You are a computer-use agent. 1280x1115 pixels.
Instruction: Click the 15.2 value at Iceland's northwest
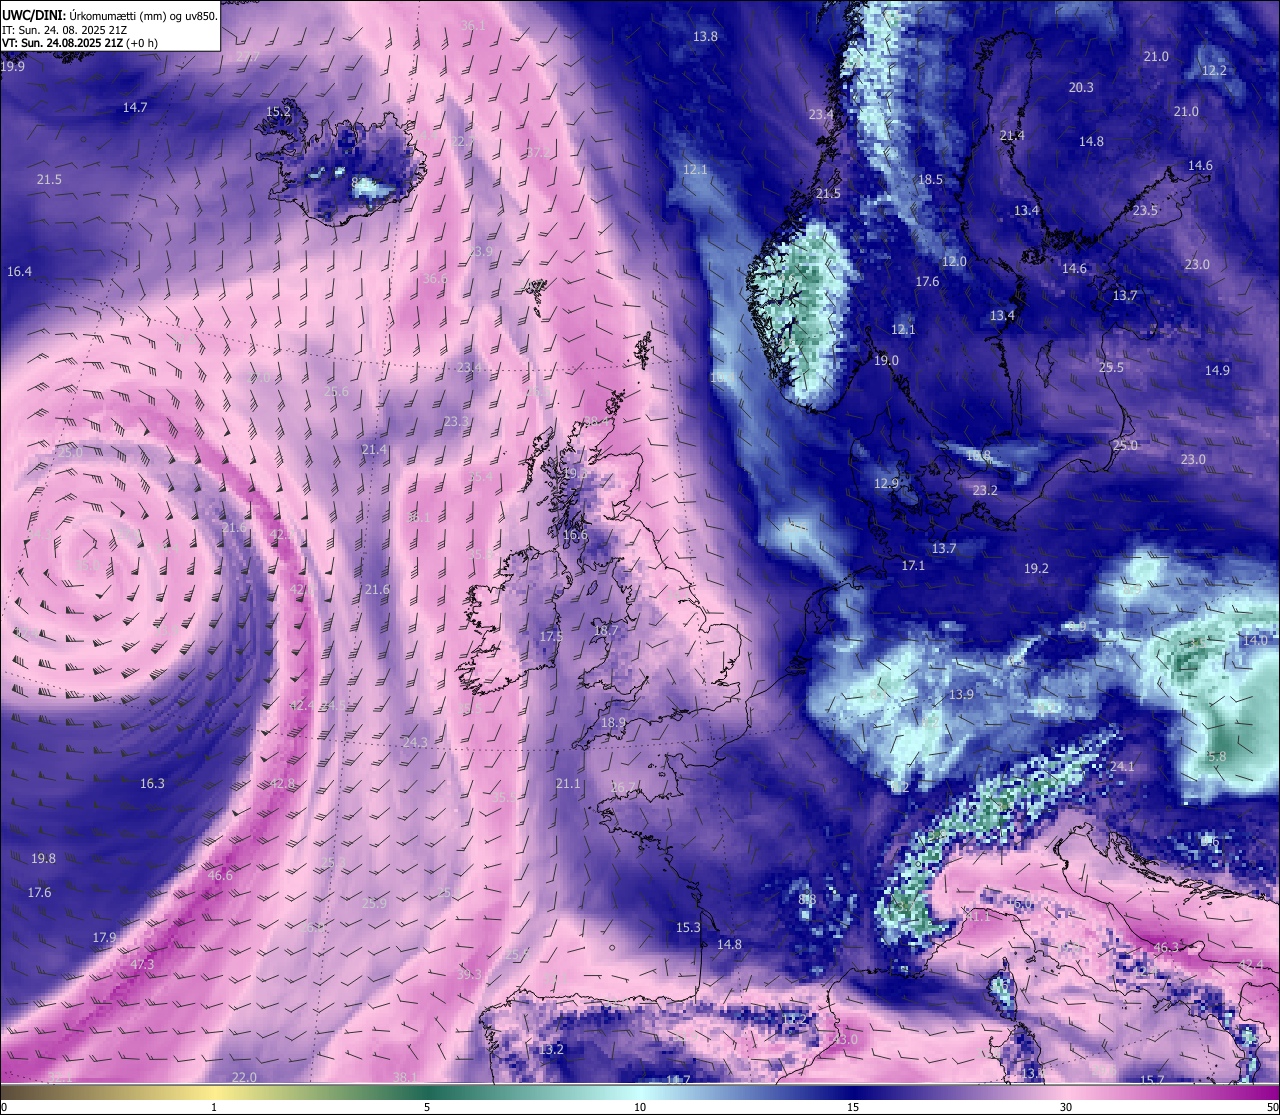(278, 112)
